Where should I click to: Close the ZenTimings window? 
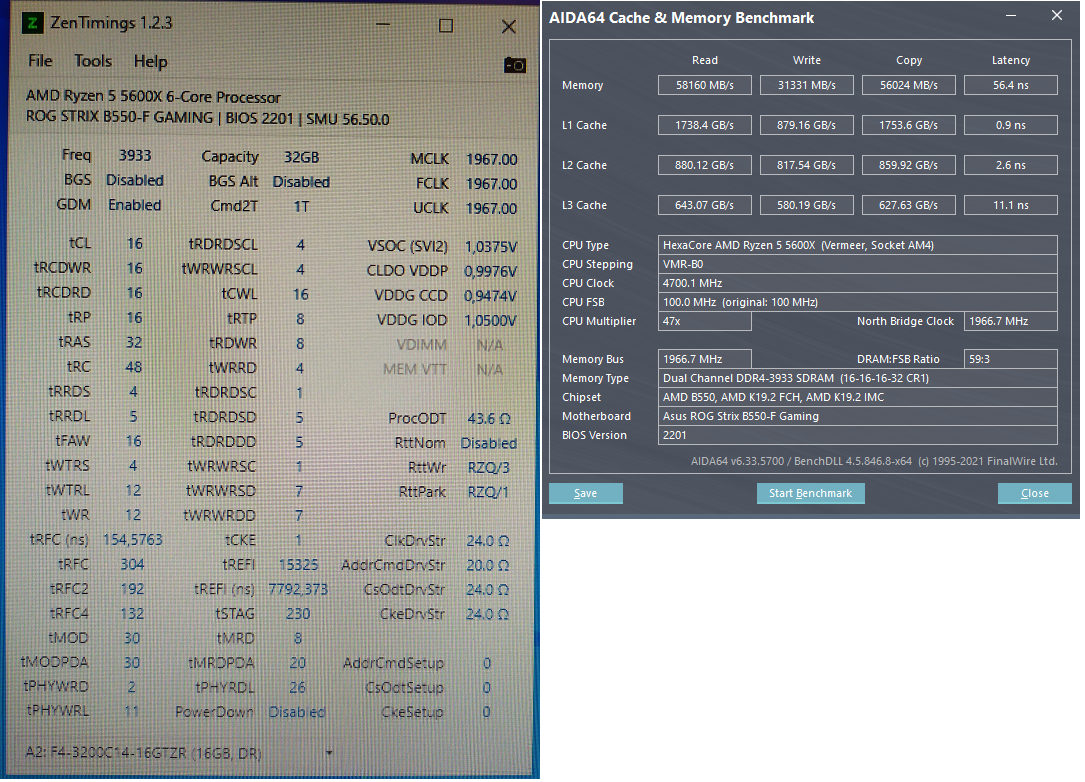click(509, 26)
